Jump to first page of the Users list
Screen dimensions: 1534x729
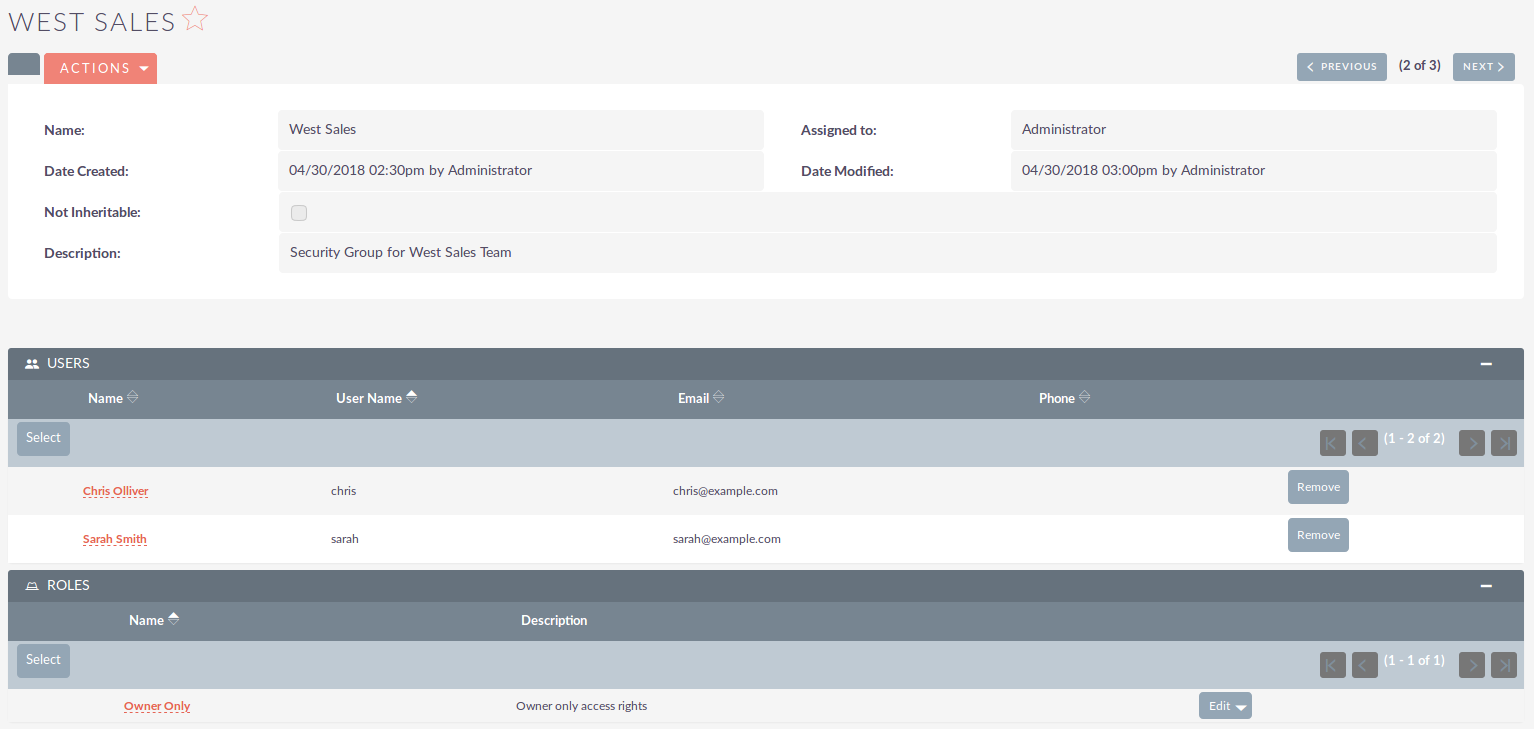[x=1331, y=442]
